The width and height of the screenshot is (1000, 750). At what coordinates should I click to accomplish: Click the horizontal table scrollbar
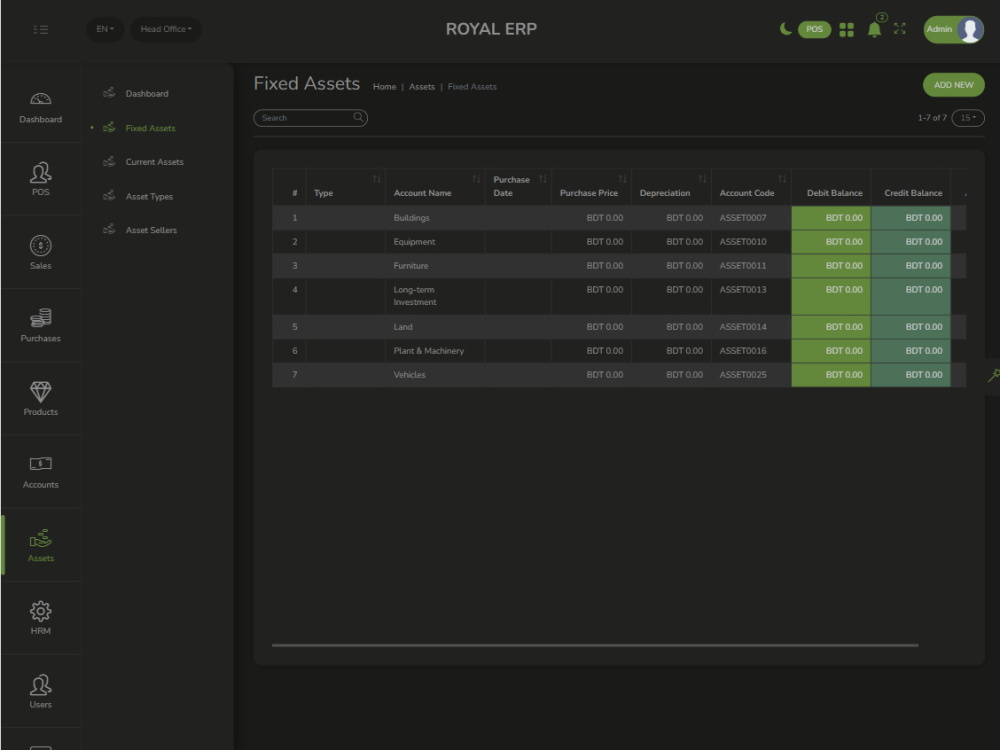(595, 645)
